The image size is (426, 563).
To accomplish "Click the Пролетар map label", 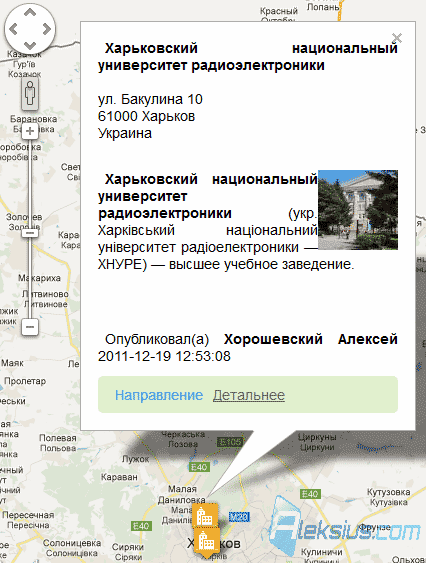I will [25, 381].
